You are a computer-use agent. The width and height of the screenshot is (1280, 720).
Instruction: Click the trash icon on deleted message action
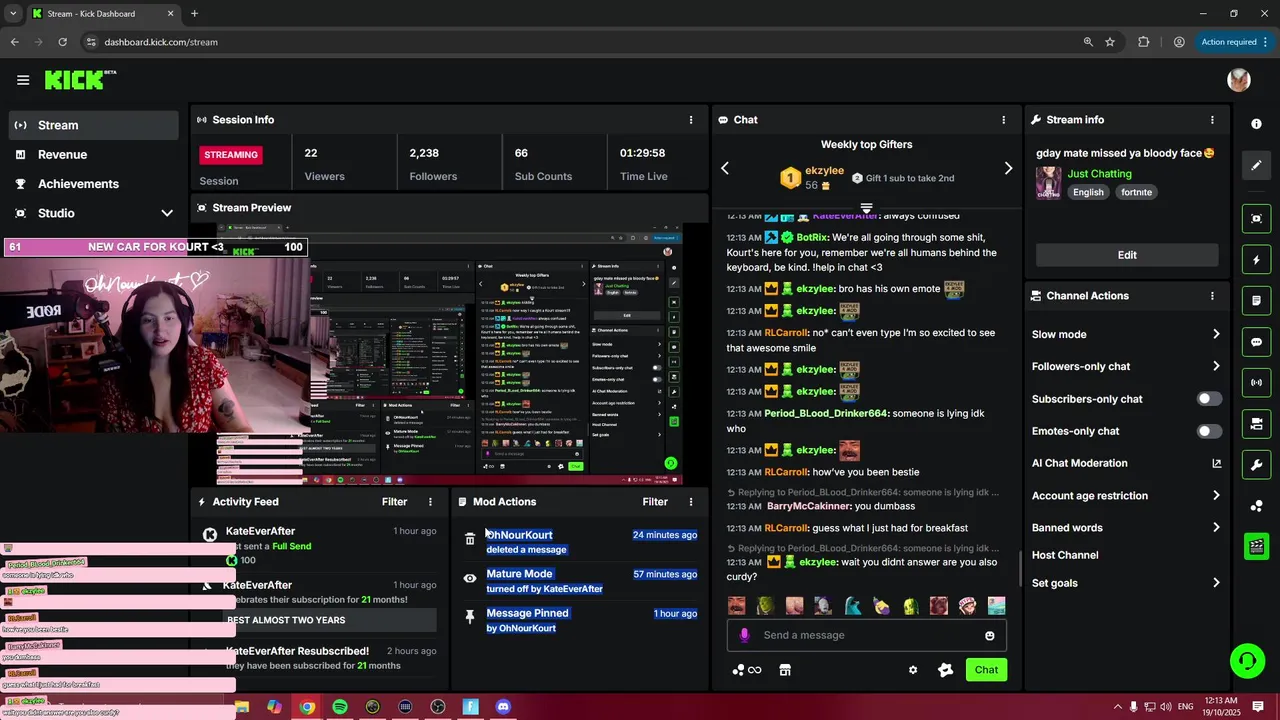pyautogui.click(x=470, y=539)
